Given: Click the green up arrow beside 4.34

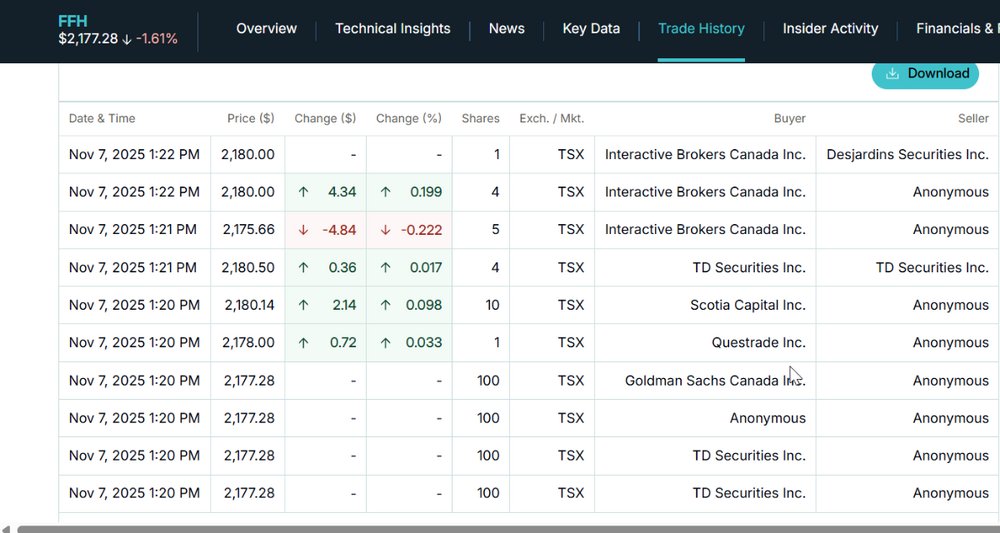Looking at the screenshot, I should point(304,192).
